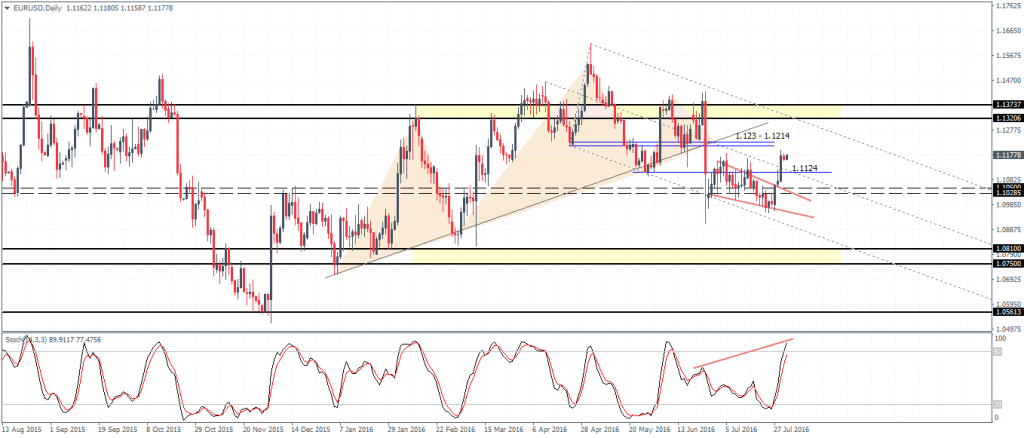This screenshot has height=438, width=1024.
Task: Click the 15 Mar 2016 date label
Action: pos(502,430)
